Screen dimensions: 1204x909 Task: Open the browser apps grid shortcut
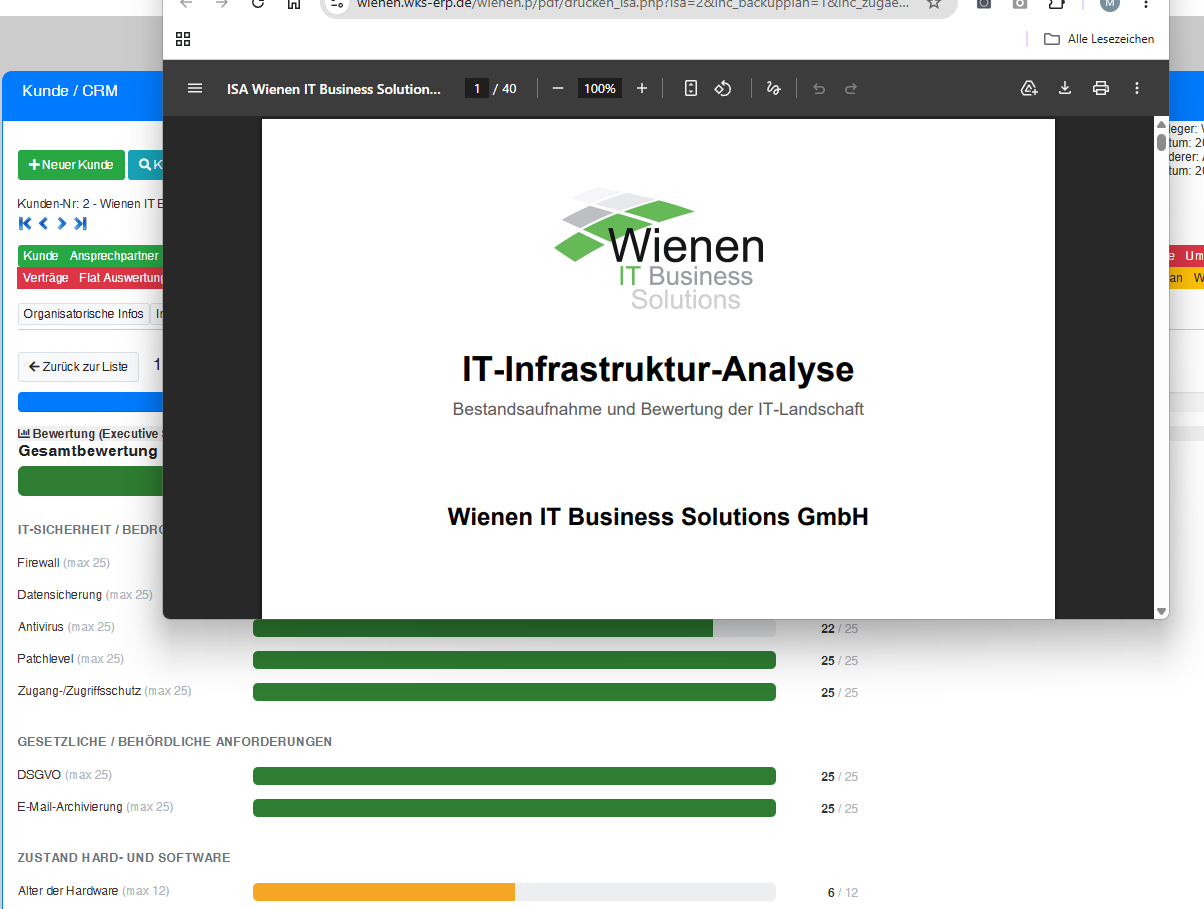click(x=183, y=39)
